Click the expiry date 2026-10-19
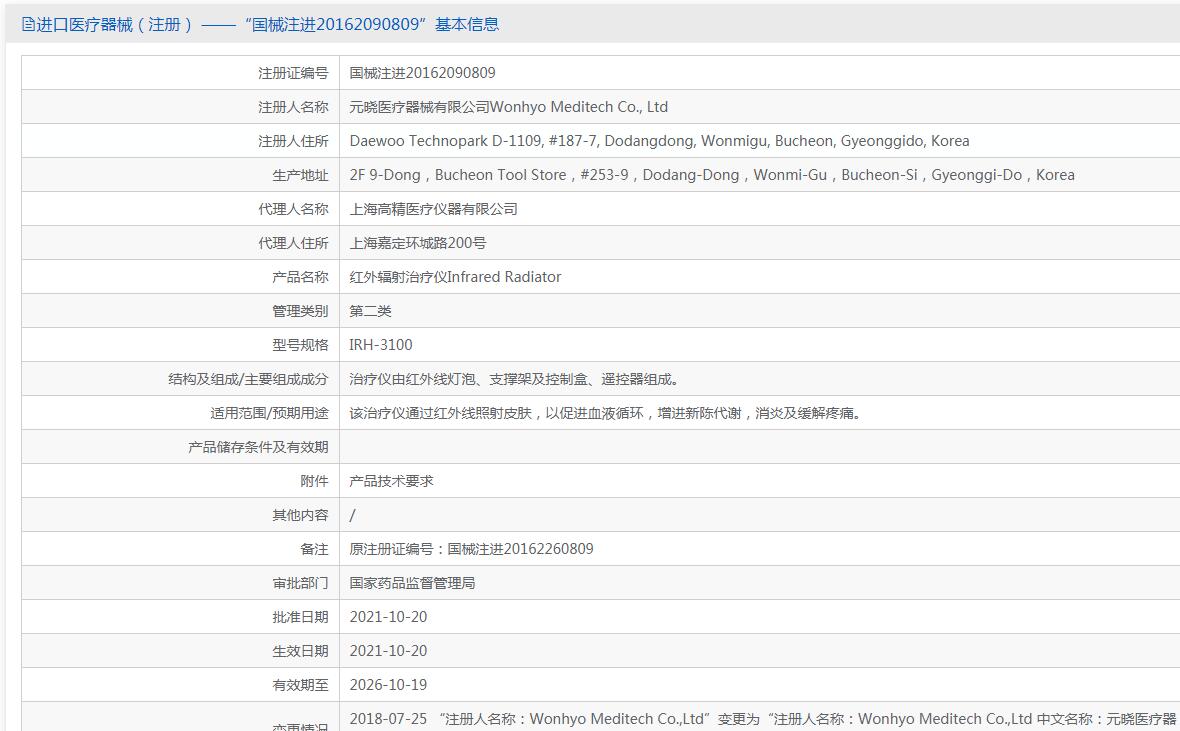This screenshot has height=731, width=1180. coord(388,685)
